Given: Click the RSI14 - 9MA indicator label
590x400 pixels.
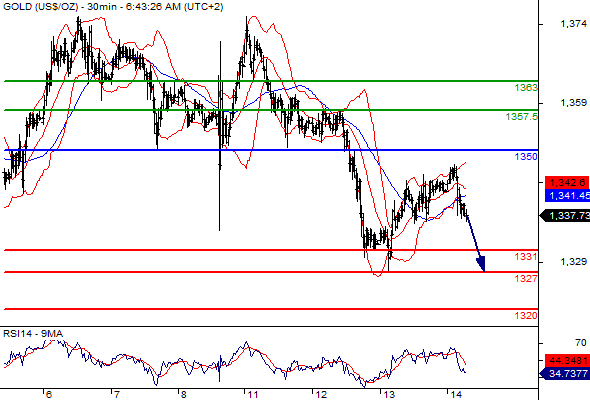Looking at the screenshot, I should (33, 334).
